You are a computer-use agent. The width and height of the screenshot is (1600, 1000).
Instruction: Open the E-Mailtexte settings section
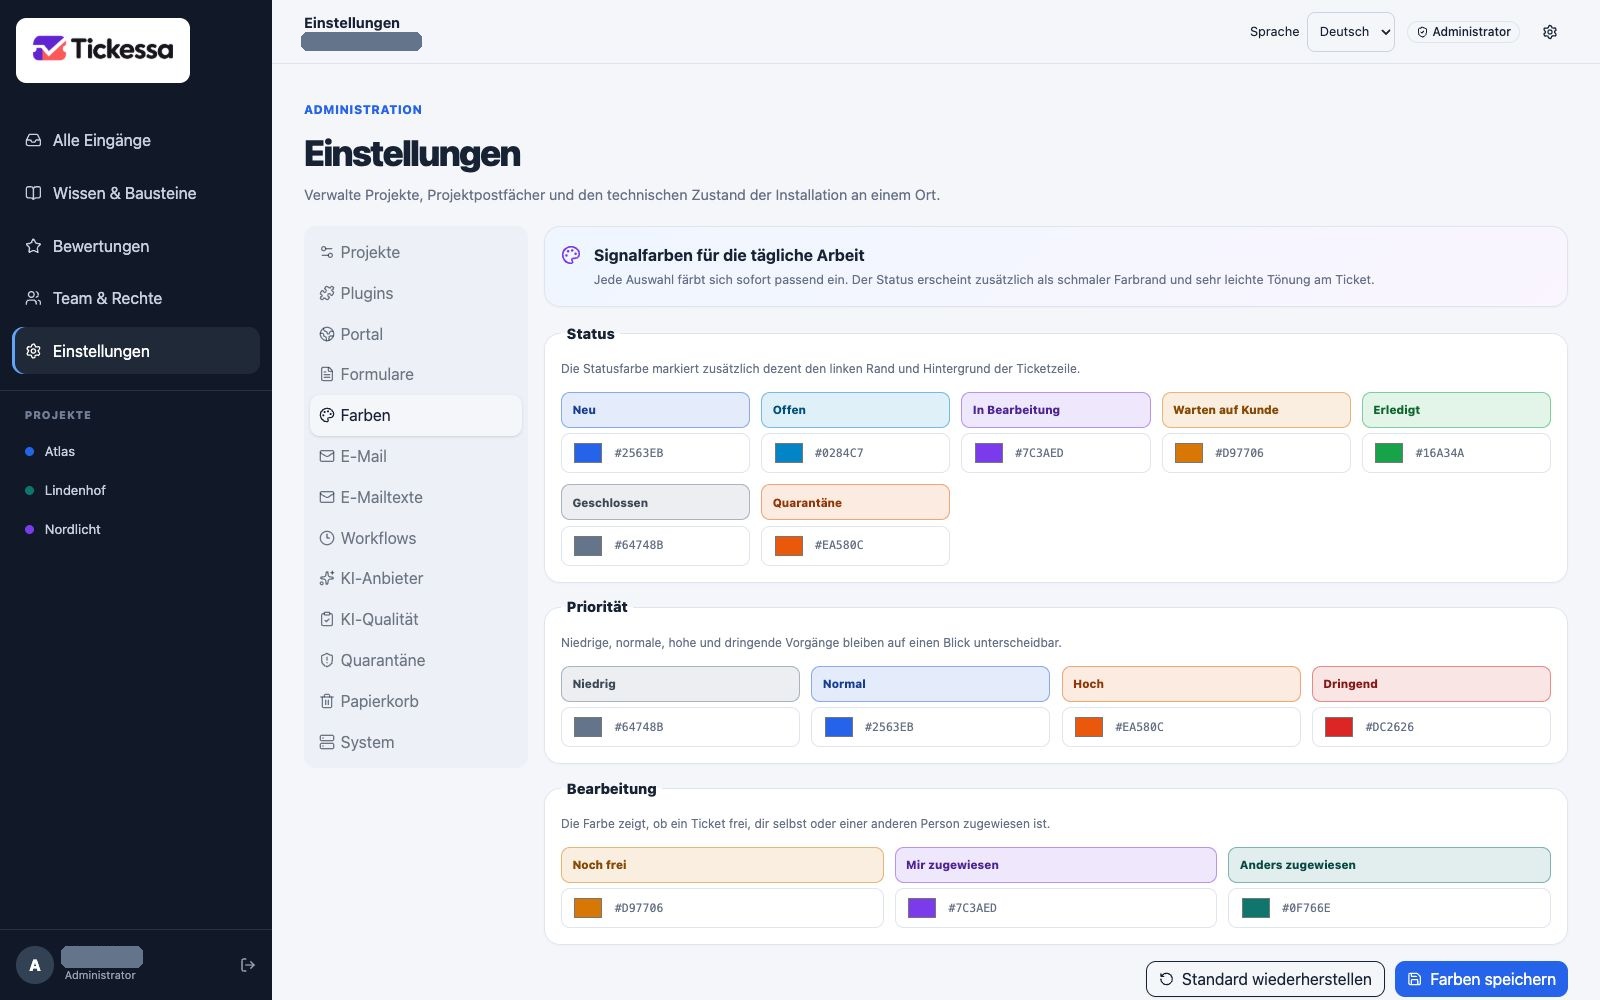tap(416, 497)
